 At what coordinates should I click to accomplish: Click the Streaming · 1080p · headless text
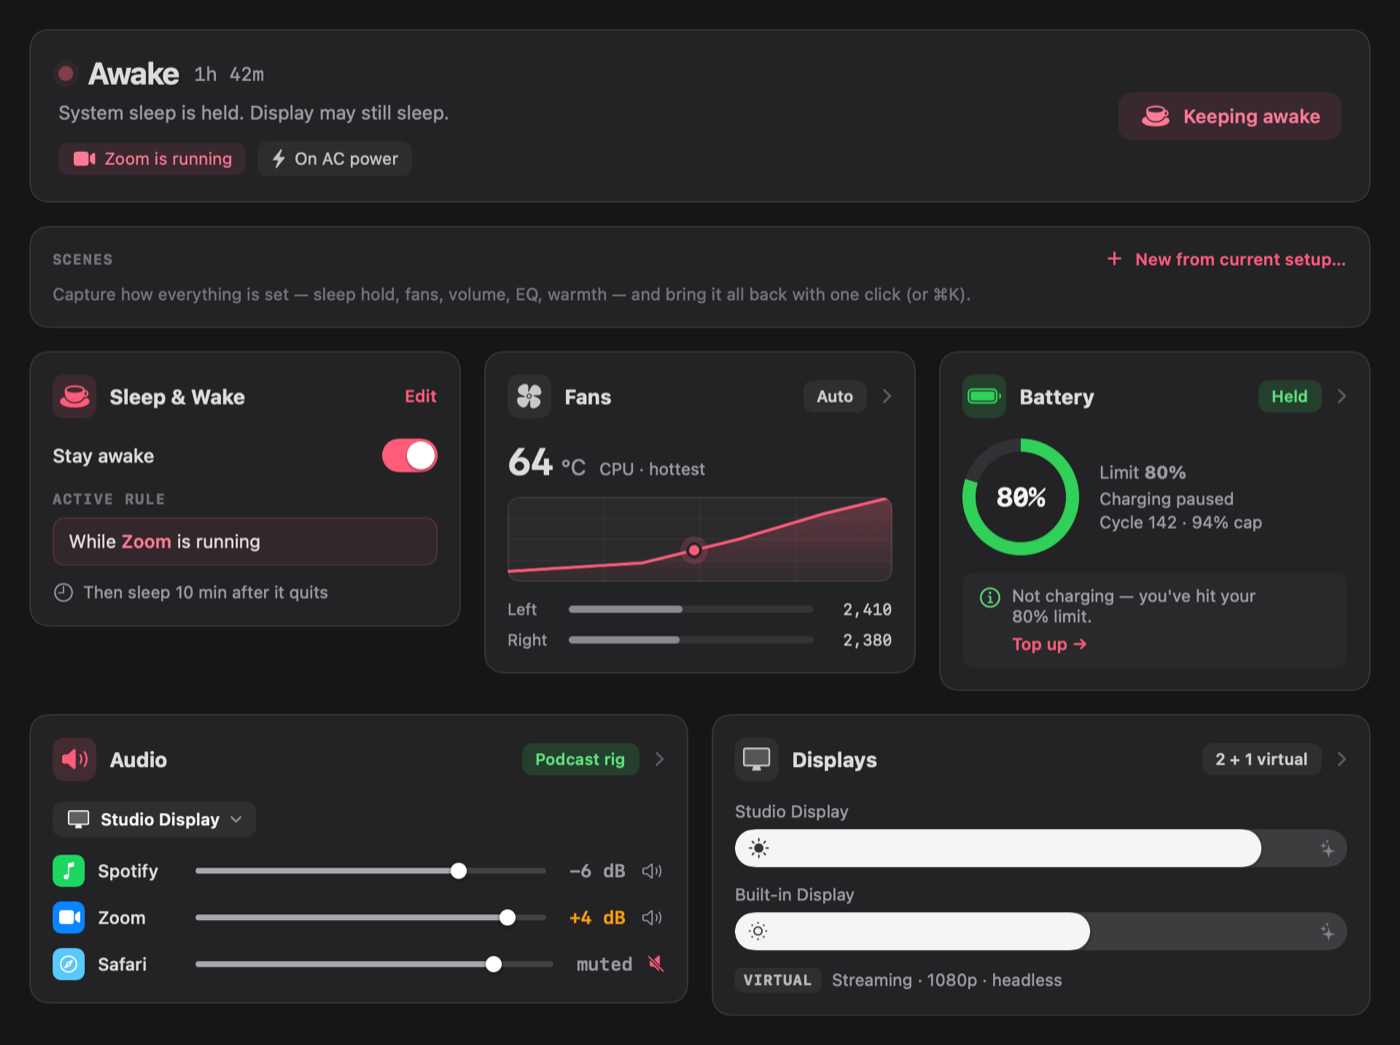tap(947, 980)
